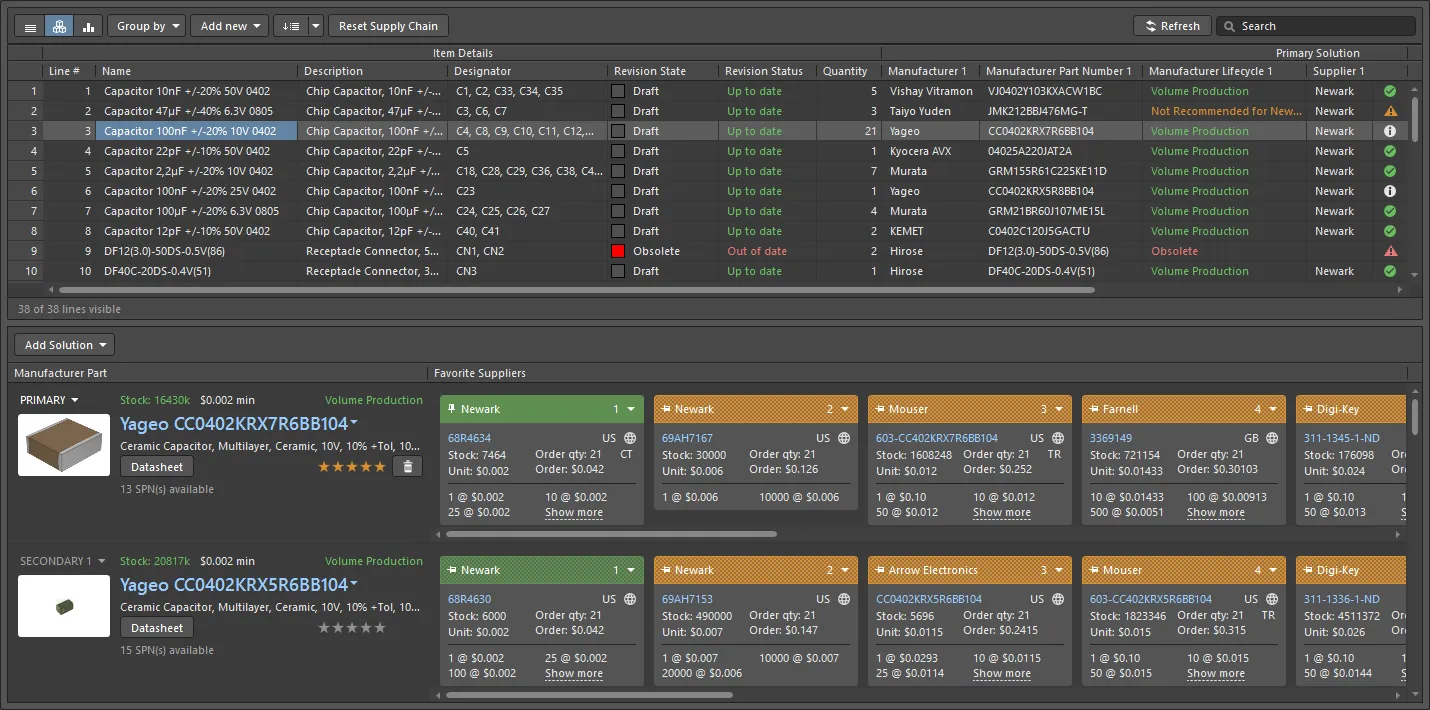Open the PRIMARY rank dropdown
1430x710 pixels.
pyautogui.click(x=50, y=400)
